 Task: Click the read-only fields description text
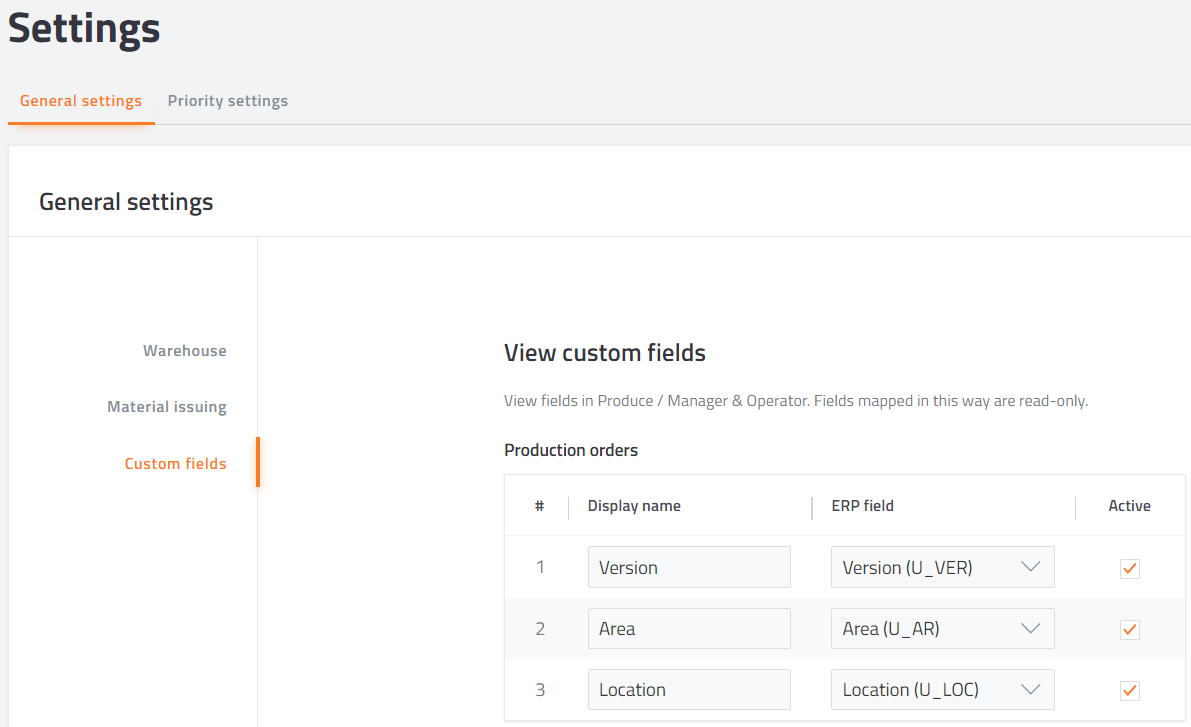796,401
